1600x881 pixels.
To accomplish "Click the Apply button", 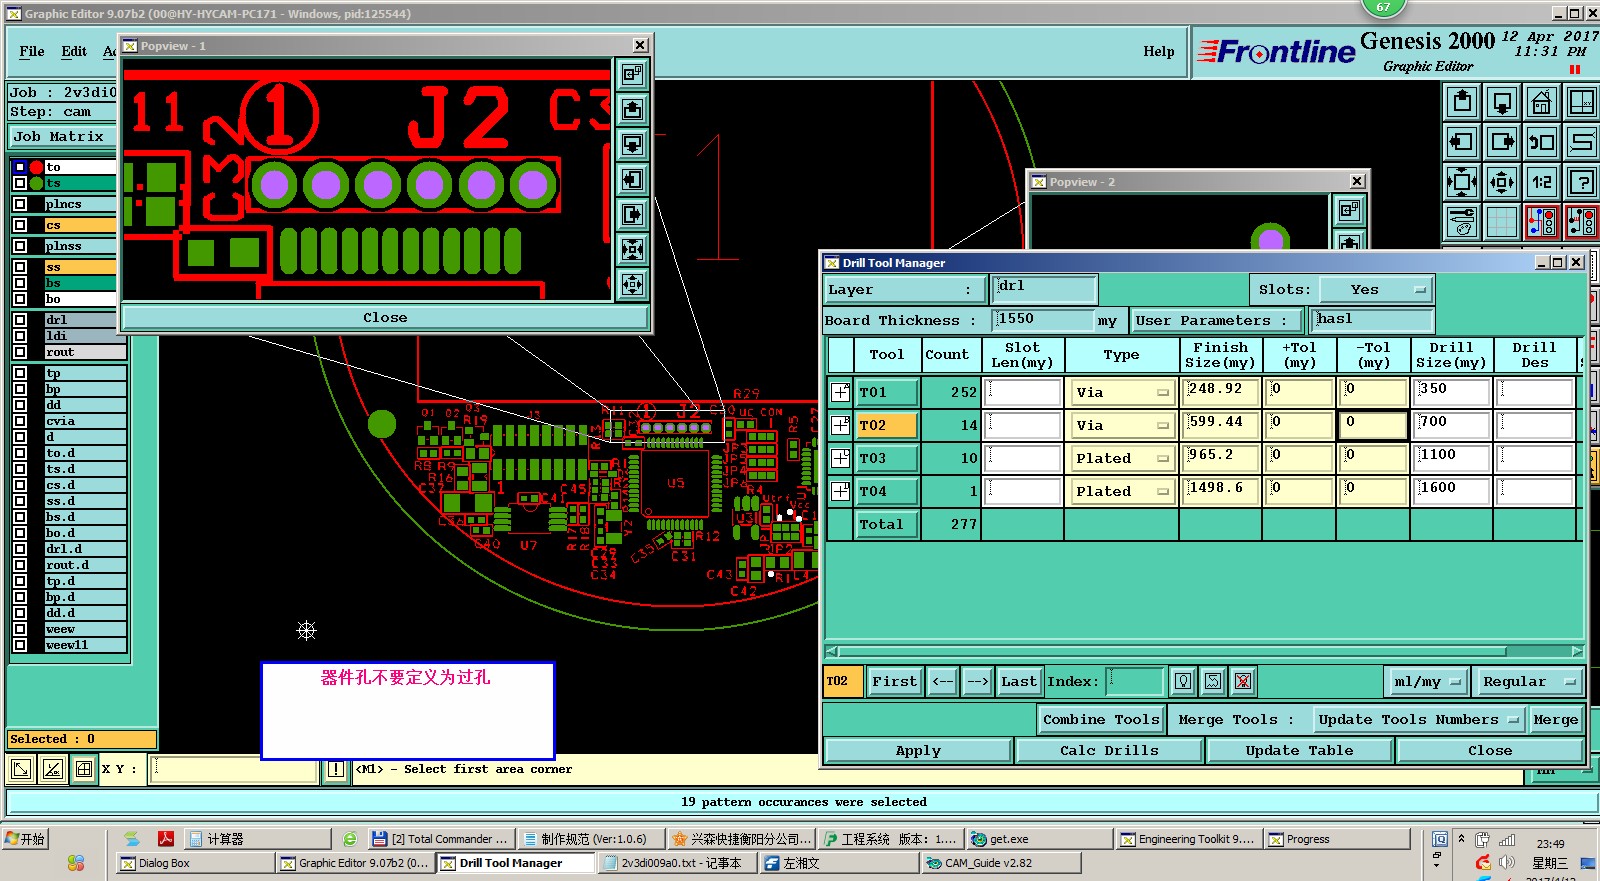I will (918, 750).
